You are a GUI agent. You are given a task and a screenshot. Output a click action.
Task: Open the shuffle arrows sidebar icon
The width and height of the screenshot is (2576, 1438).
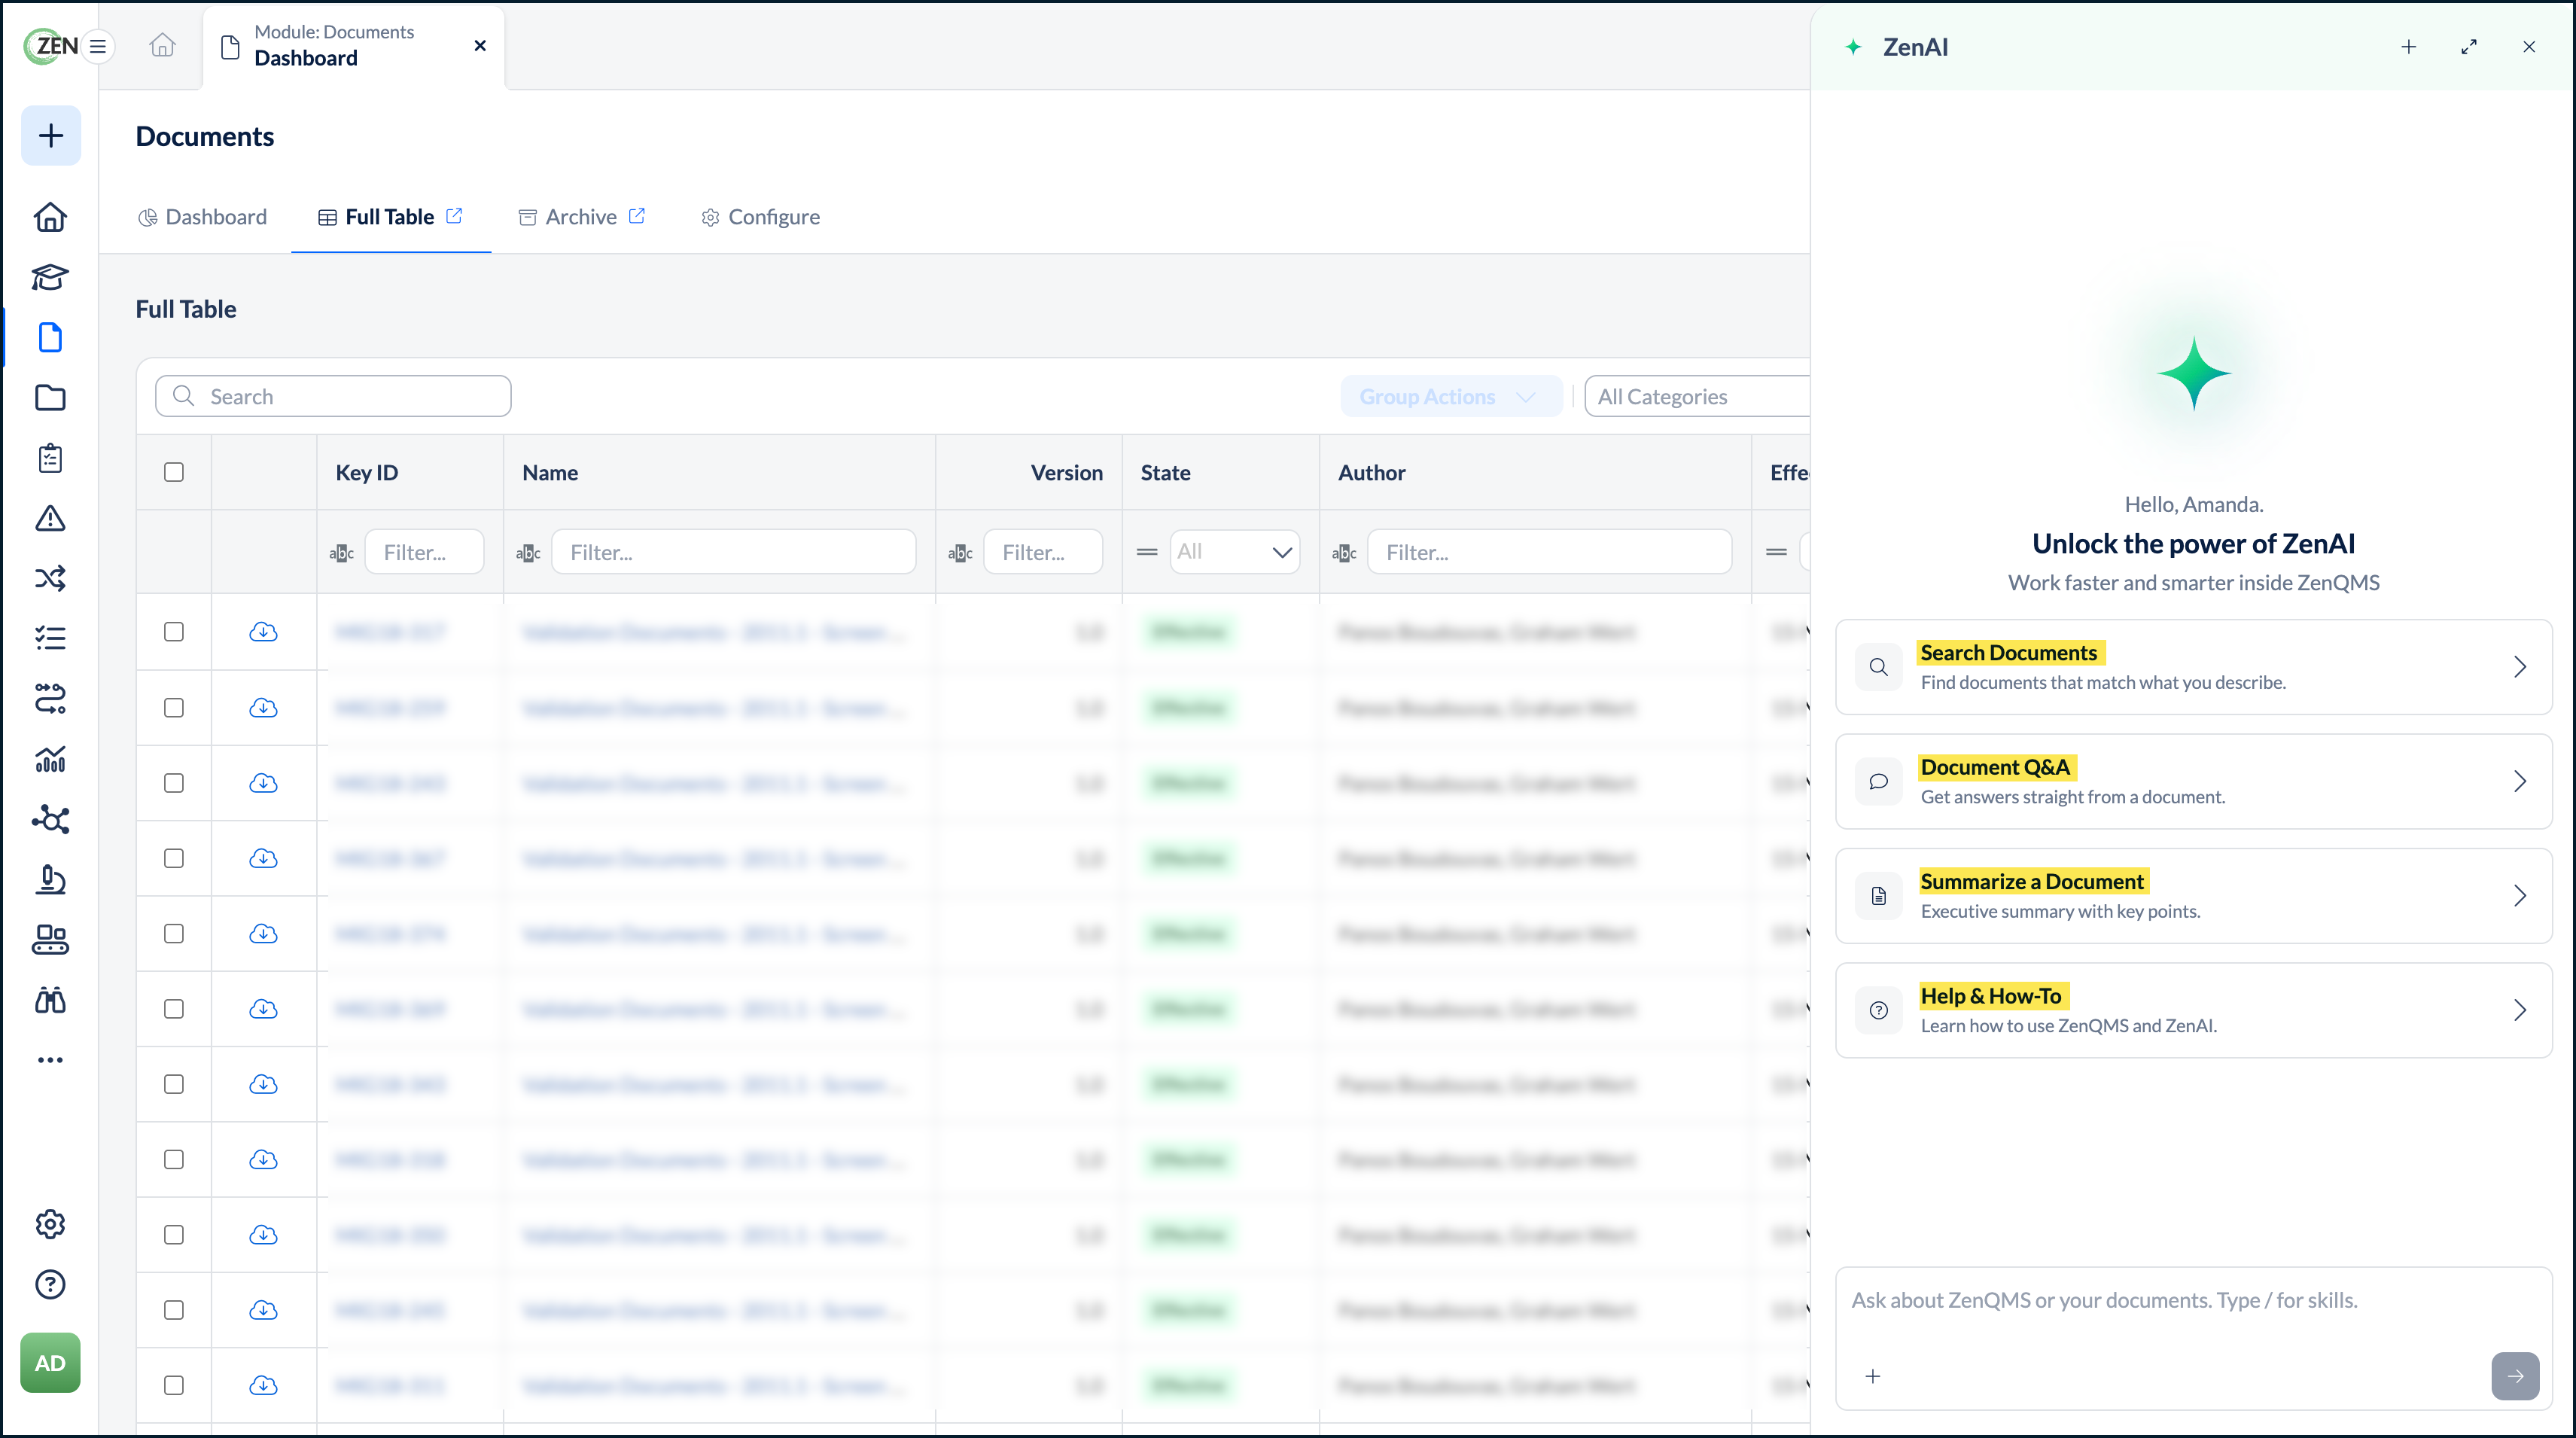pos(50,578)
